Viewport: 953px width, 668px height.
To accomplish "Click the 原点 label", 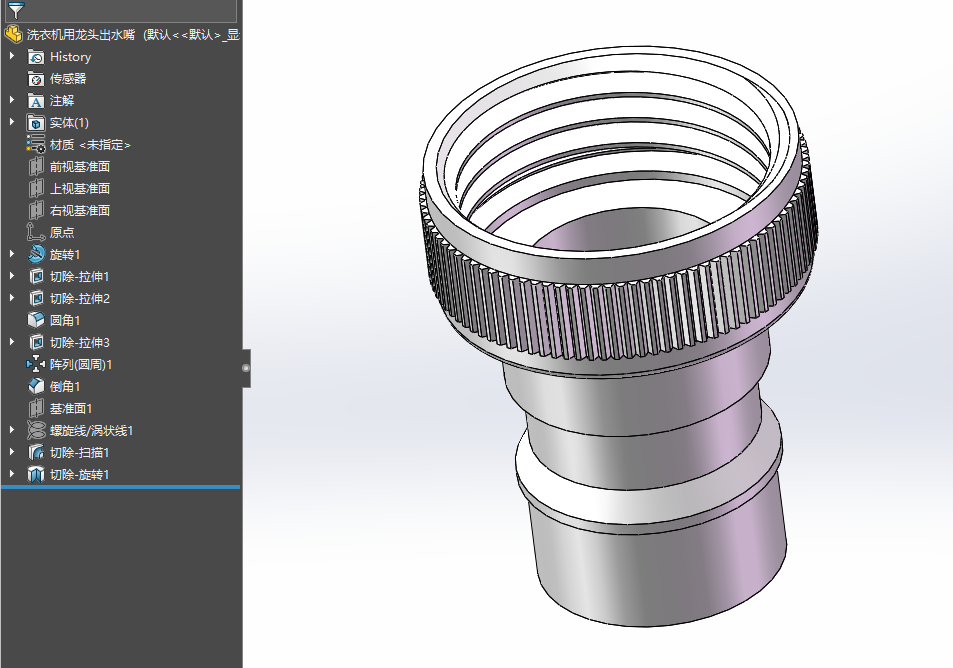I will 62,232.
